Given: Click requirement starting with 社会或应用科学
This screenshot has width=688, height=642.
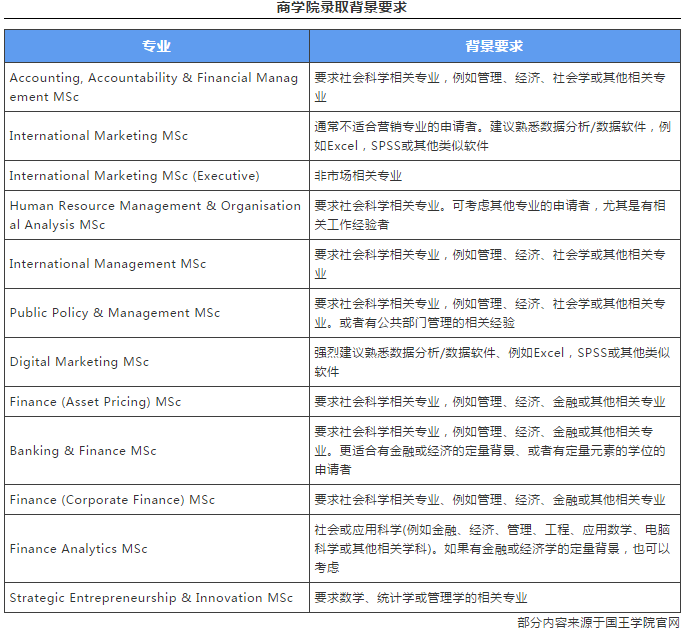Looking at the screenshot, I should coord(492,549).
